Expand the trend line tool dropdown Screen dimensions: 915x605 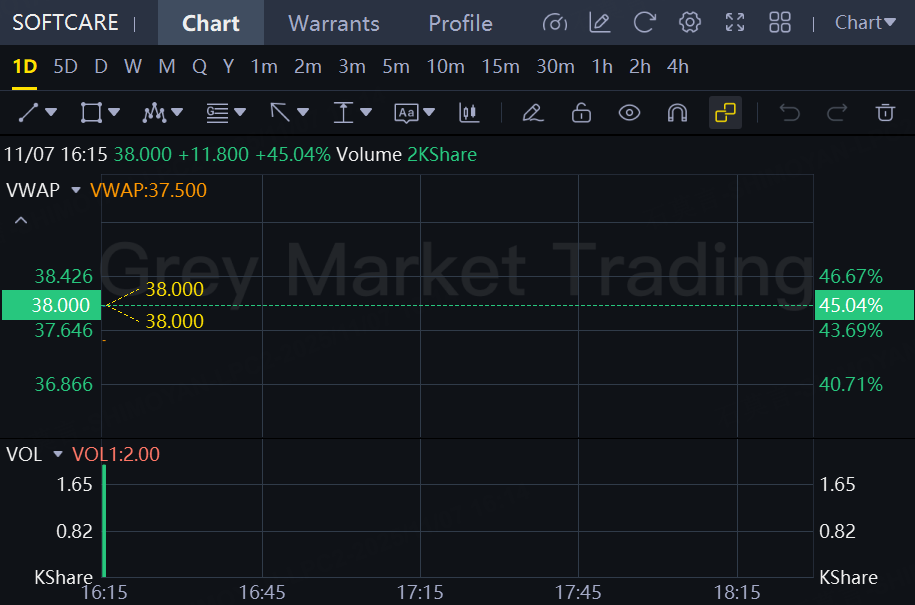51,113
